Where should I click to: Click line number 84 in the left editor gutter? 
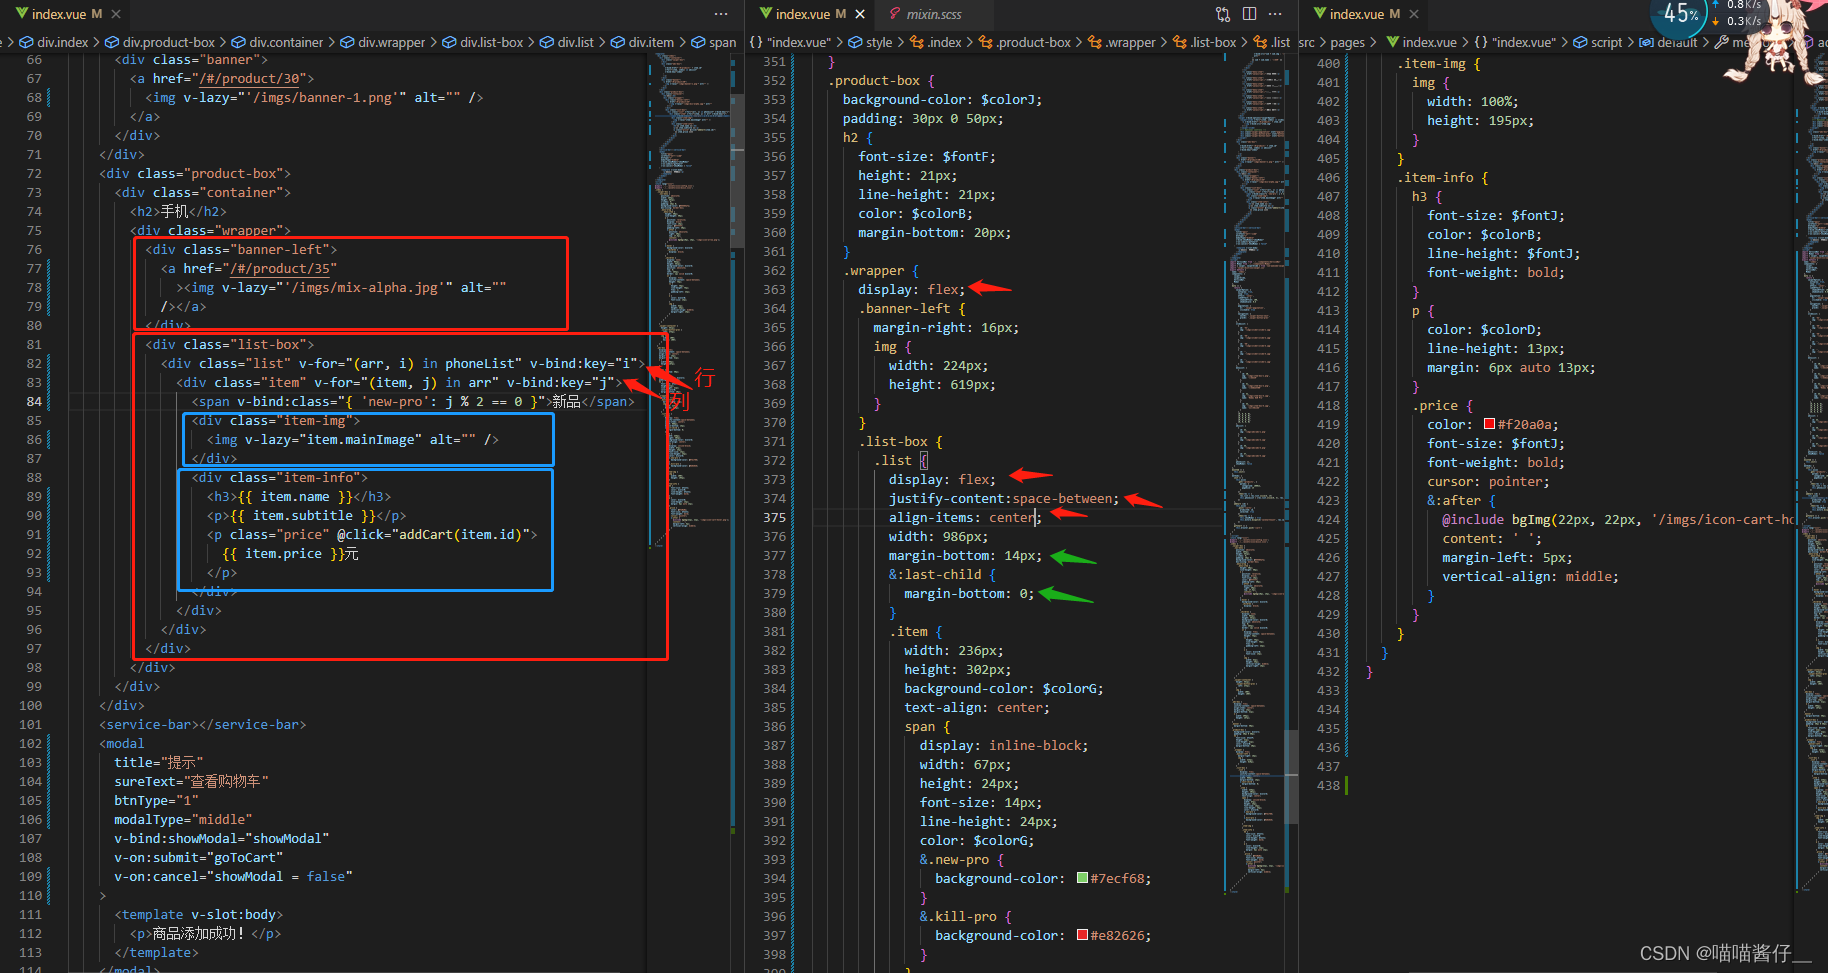(34, 401)
